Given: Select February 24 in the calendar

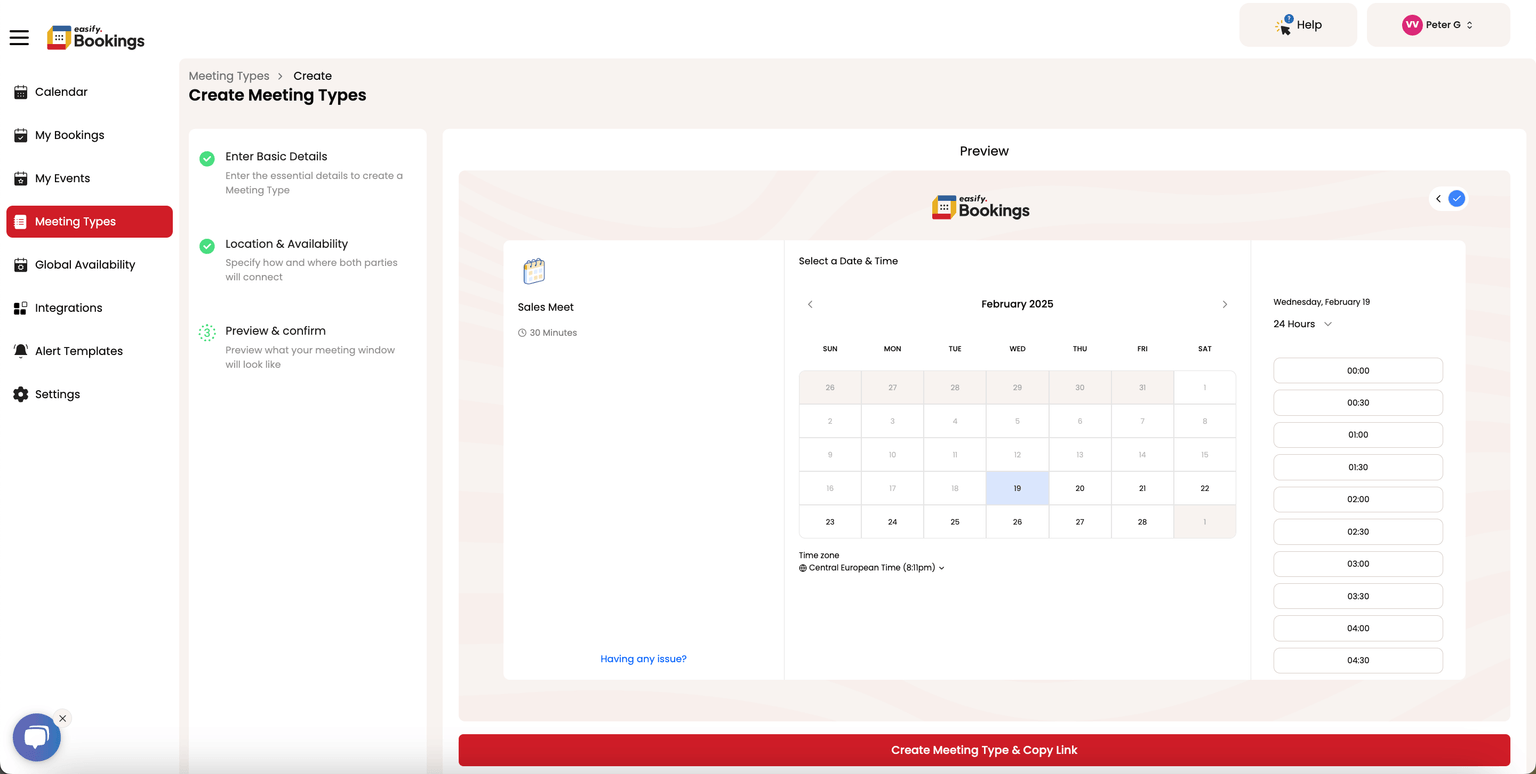Looking at the screenshot, I should [x=892, y=522].
